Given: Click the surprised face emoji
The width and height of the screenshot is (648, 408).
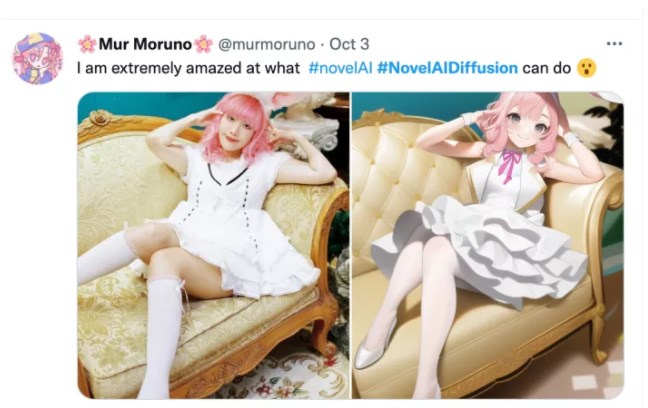Looking at the screenshot, I should [x=587, y=68].
